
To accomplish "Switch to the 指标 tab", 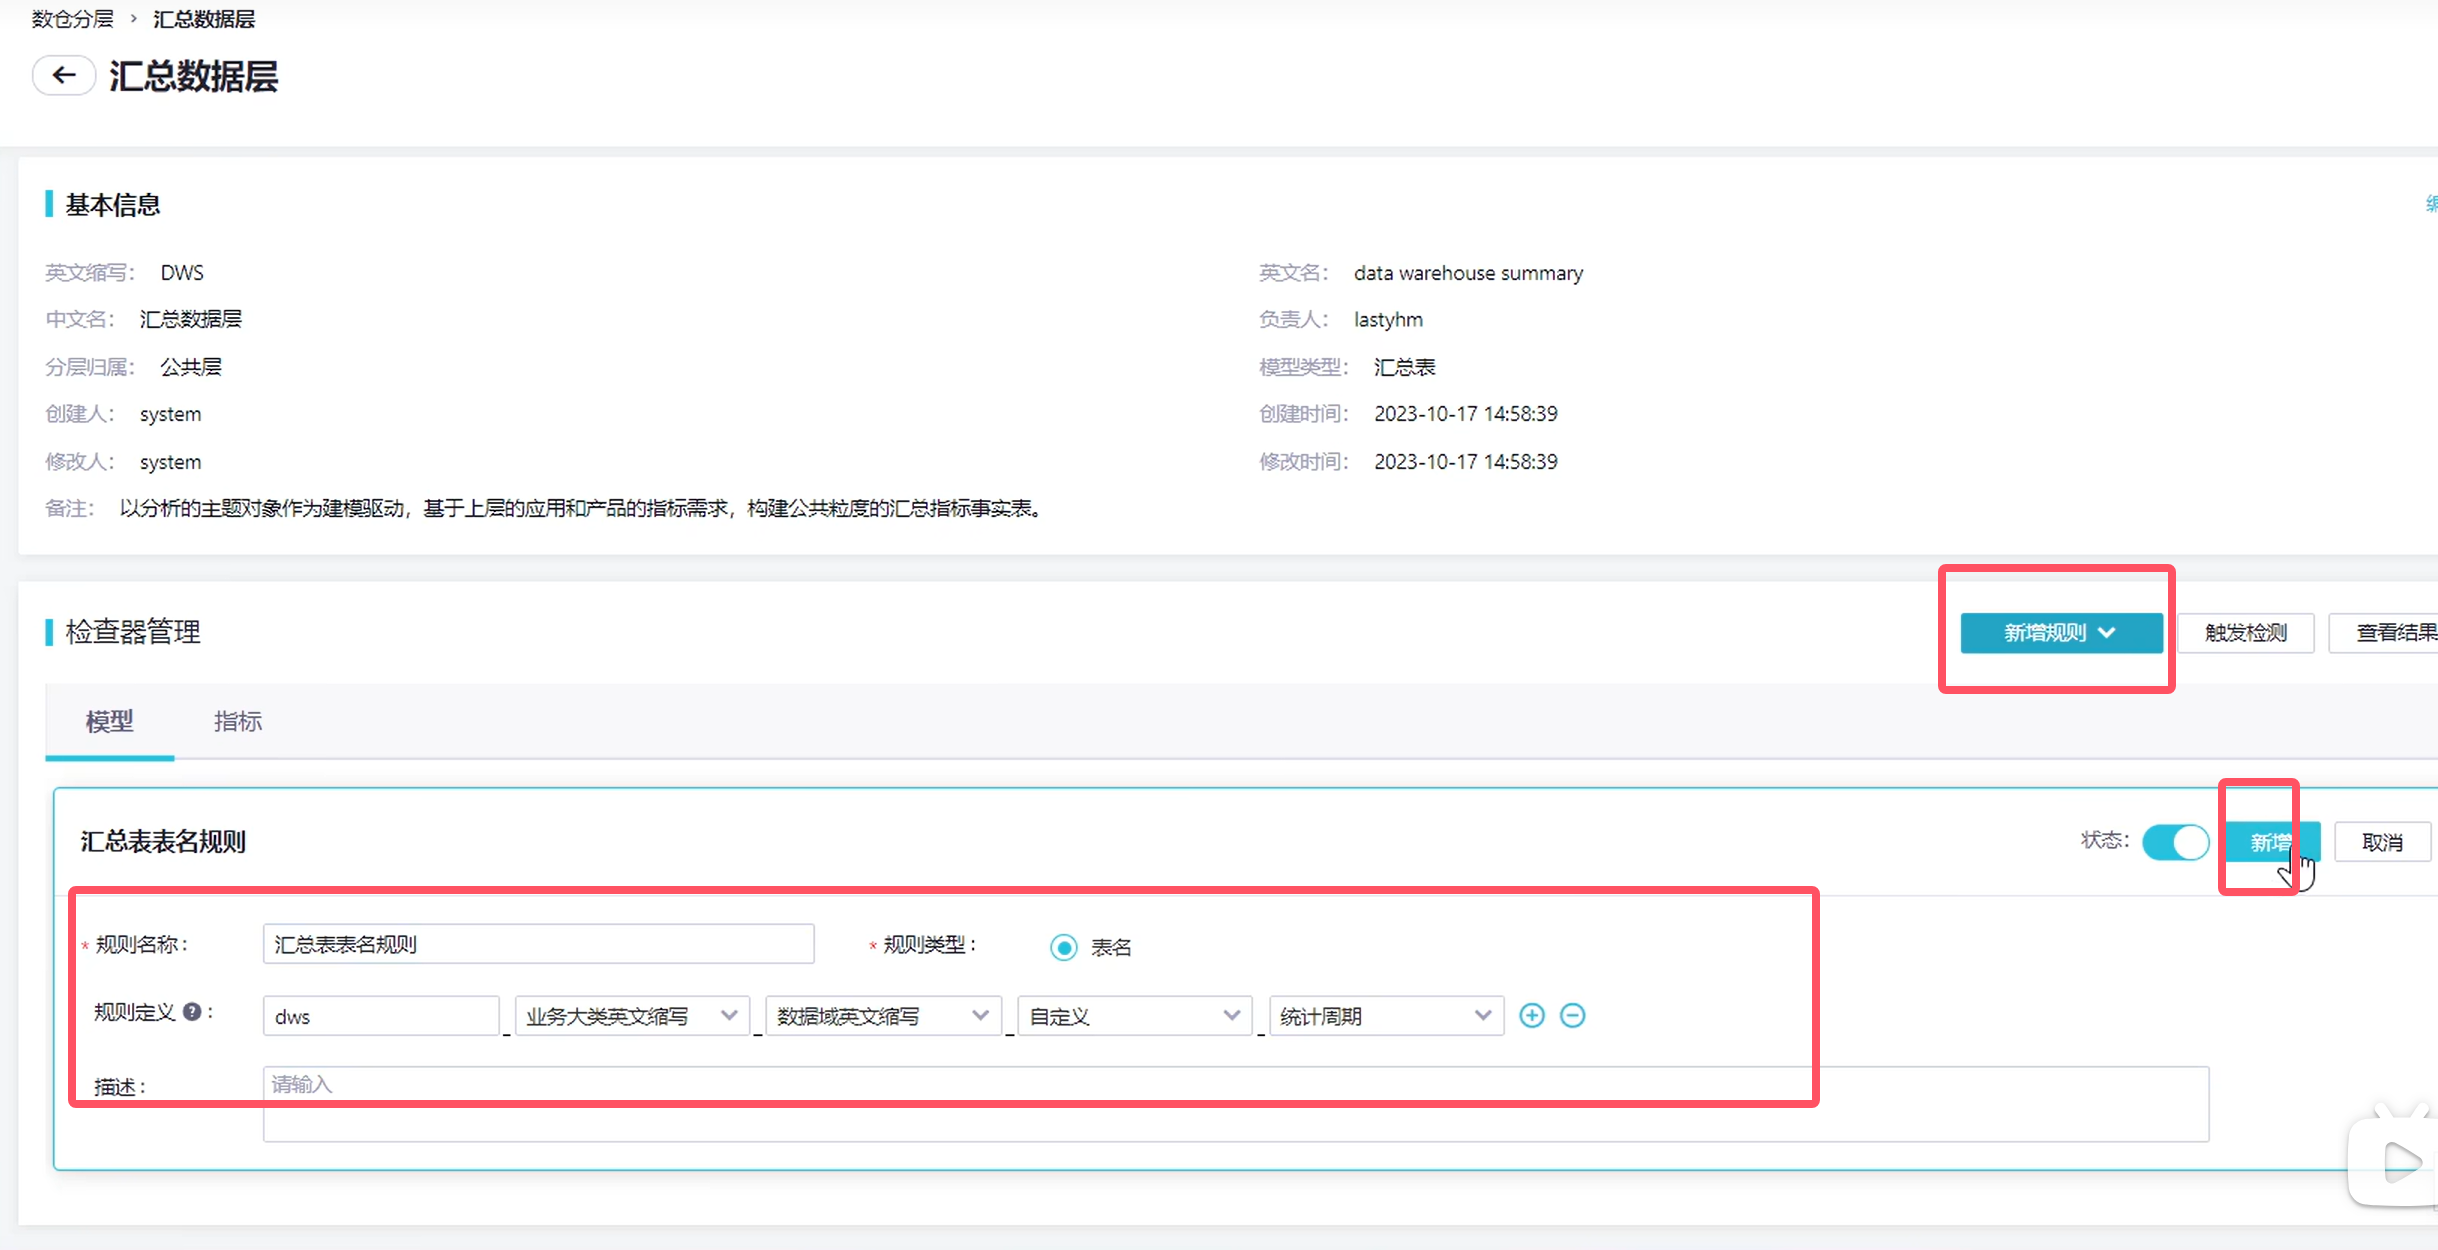I will click(x=238, y=721).
